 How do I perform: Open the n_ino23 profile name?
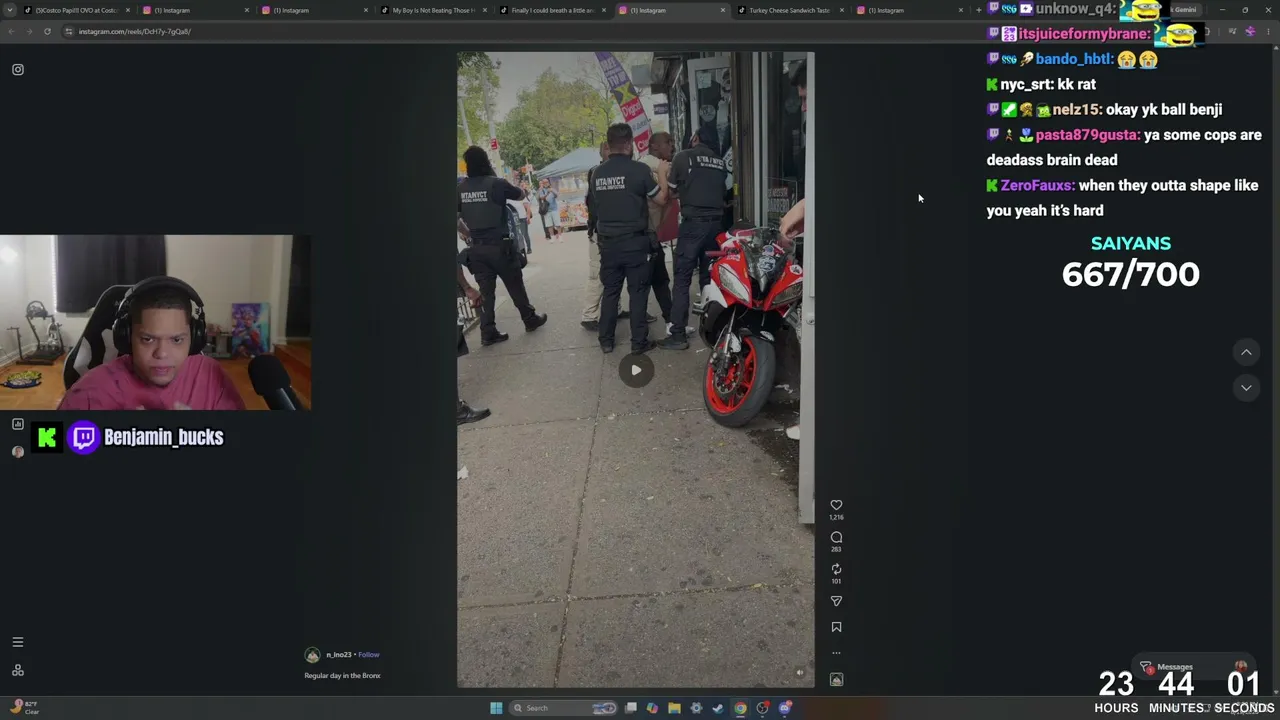(338, 655)
